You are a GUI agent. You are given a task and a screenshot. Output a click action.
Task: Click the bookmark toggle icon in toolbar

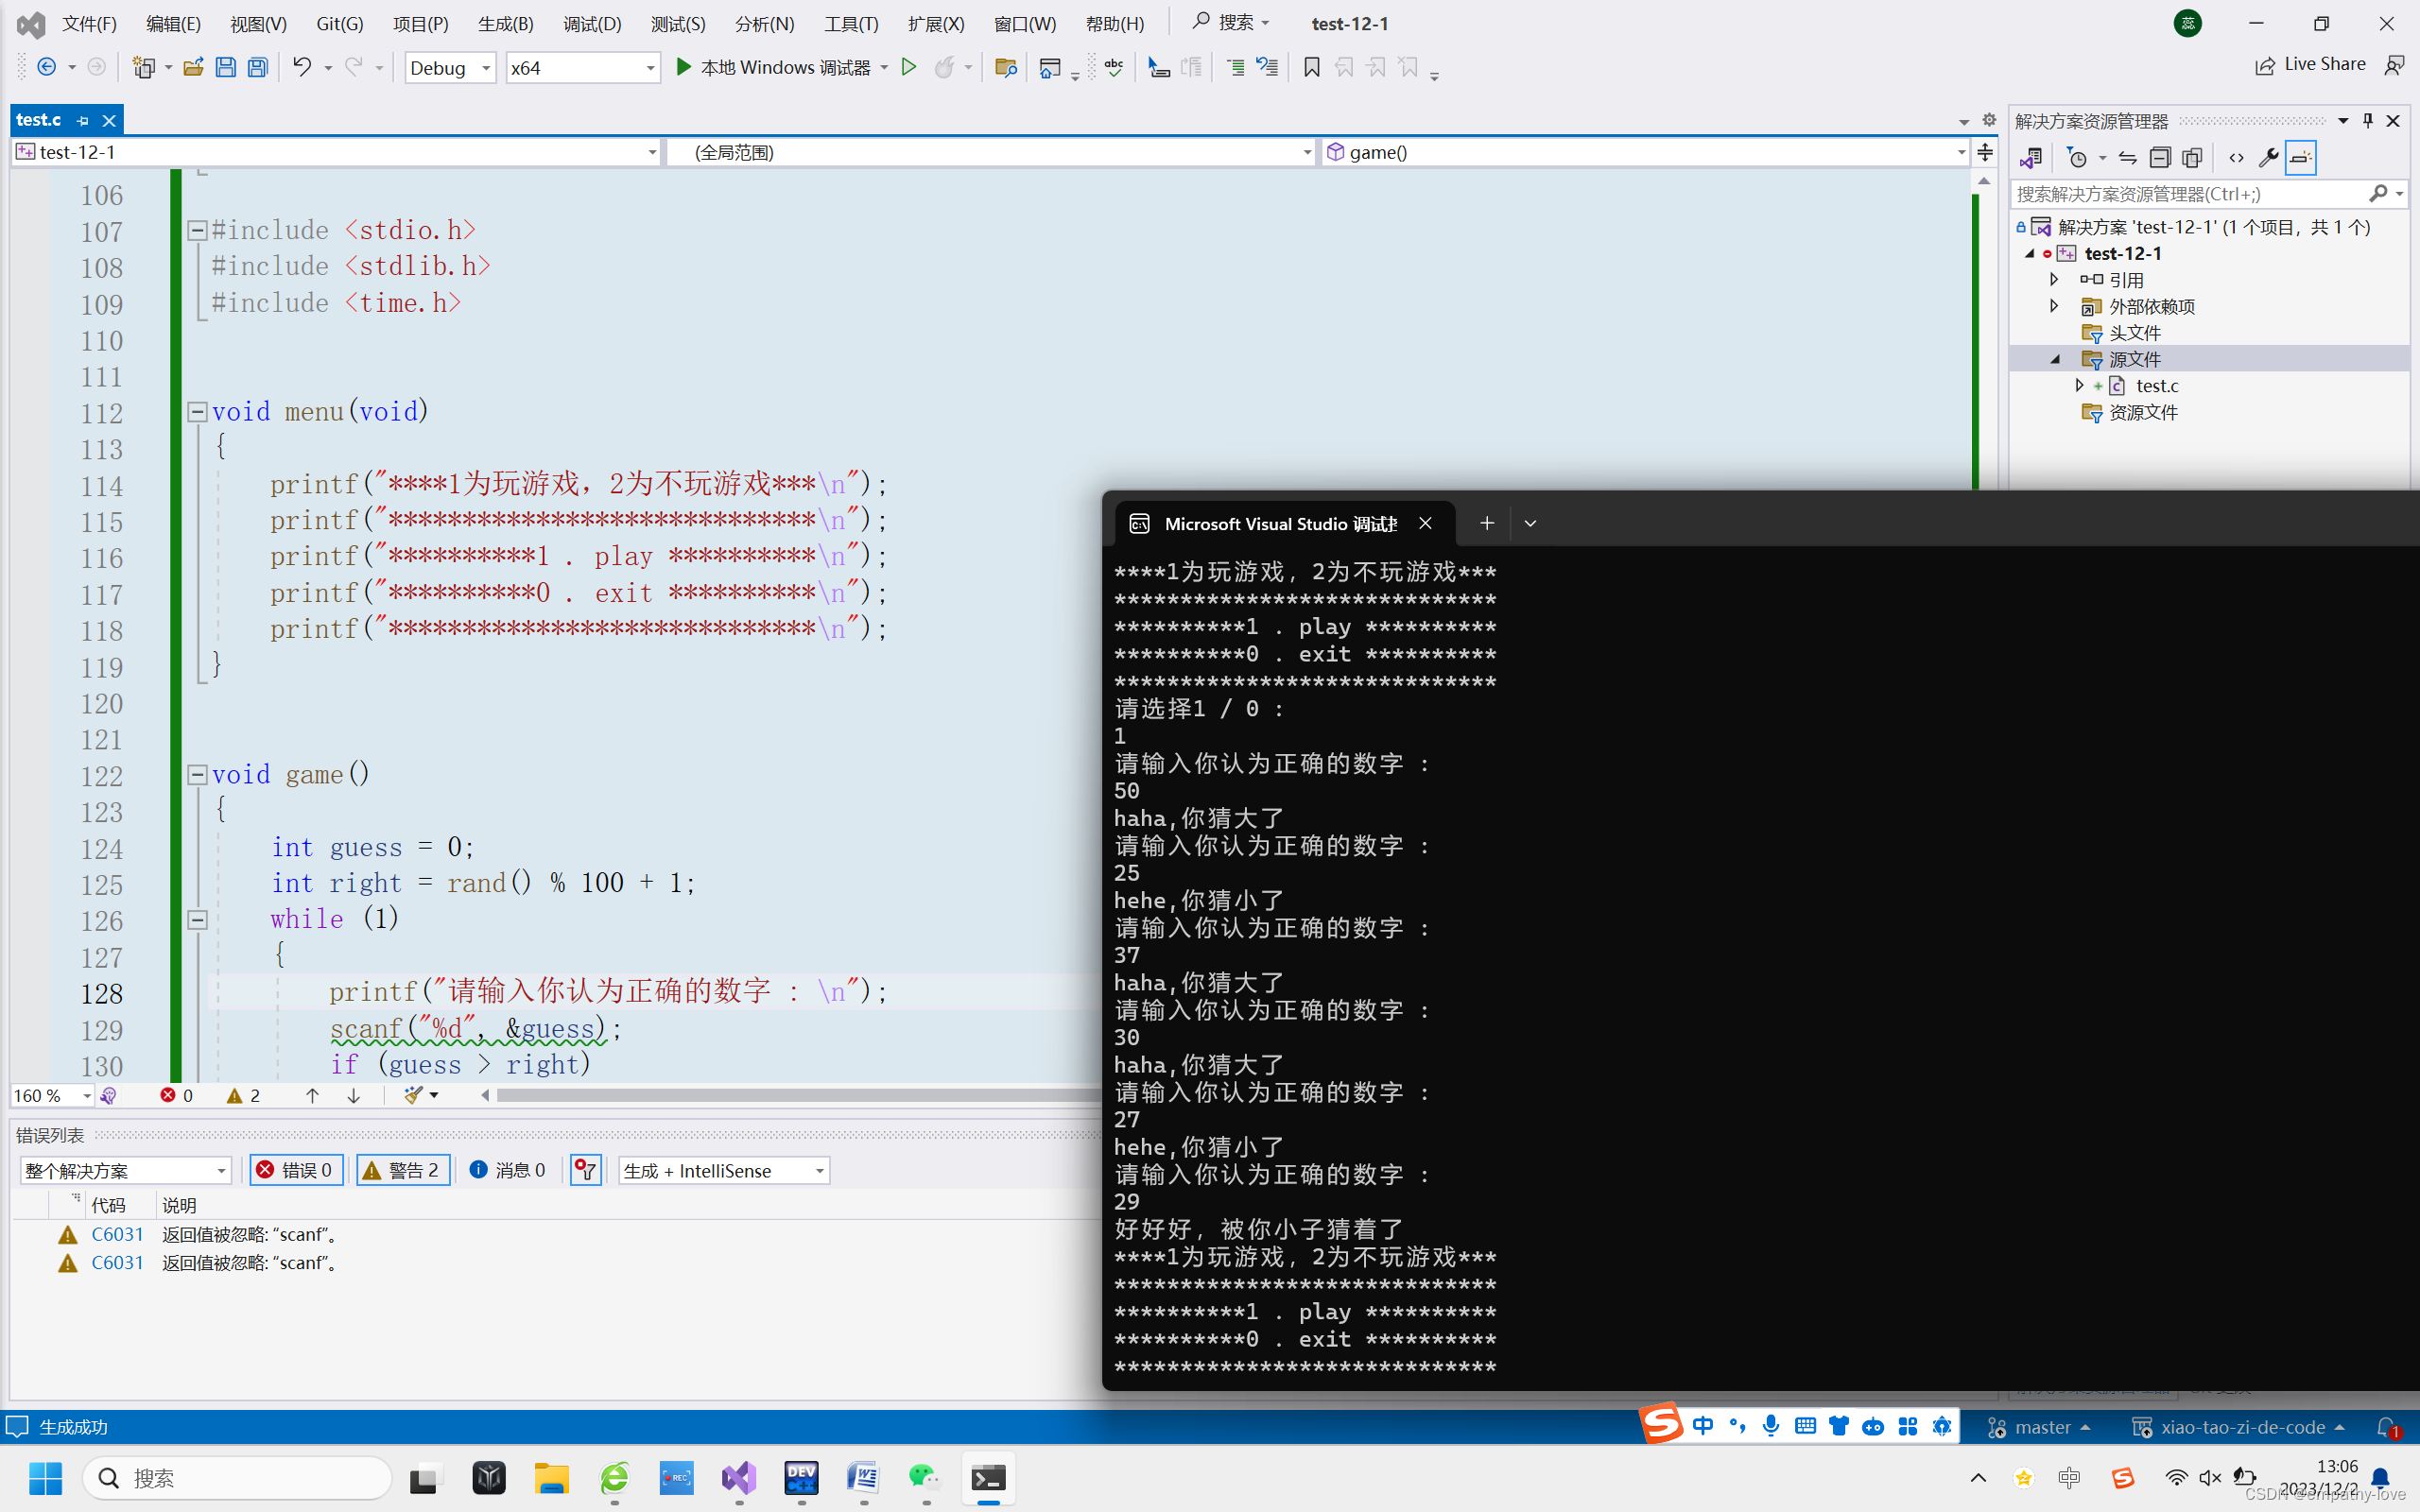(x=1311, y=67)
